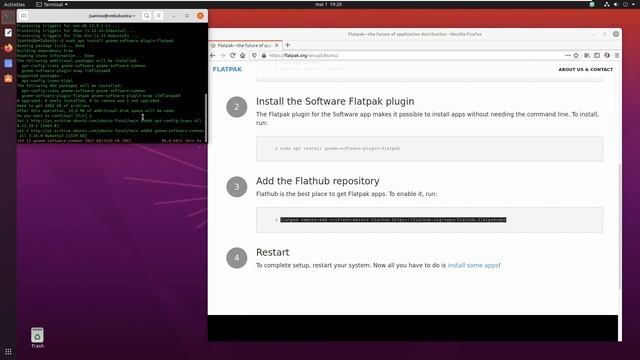This screenshot has height=360, width=640.
Task: Select Terminal icon in dock
Action: tap(8, 17)
